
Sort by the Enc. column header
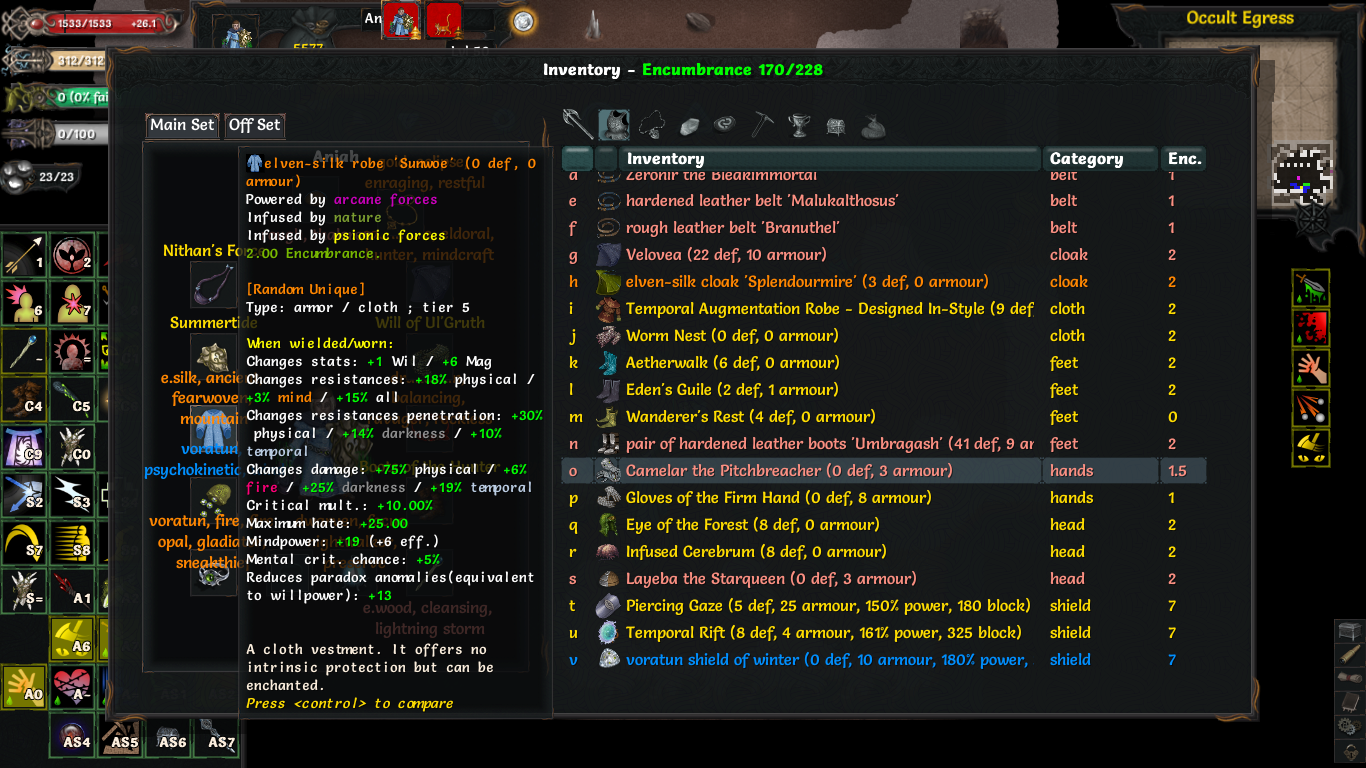[x=1184, y=159]
